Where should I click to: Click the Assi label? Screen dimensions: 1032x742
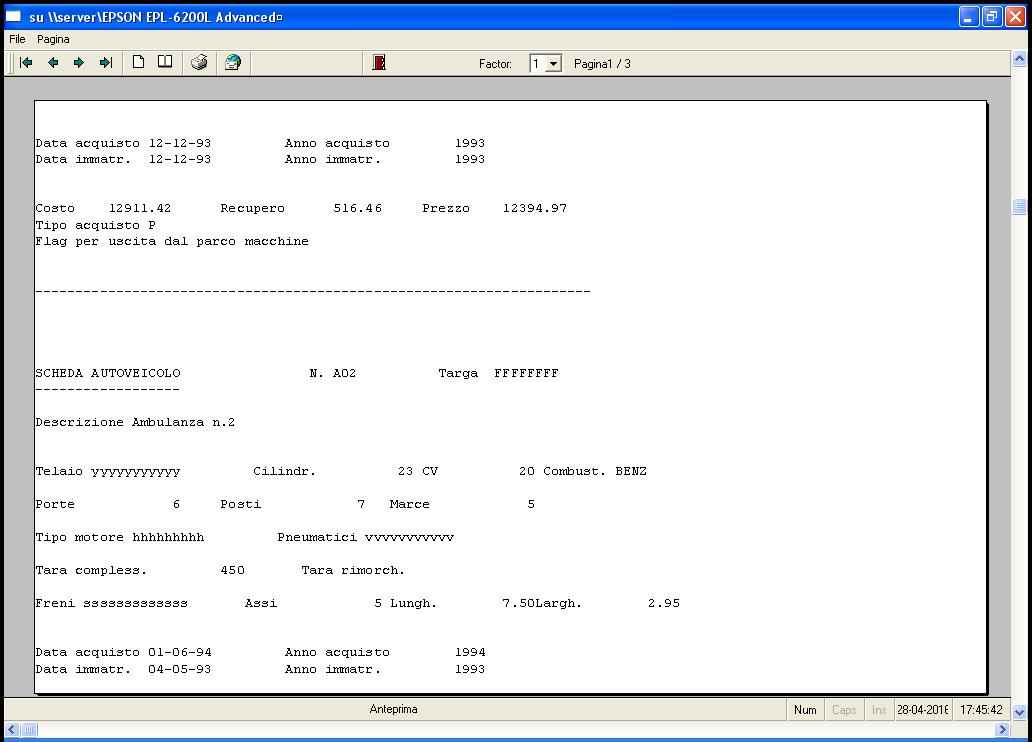pos(261,603)
